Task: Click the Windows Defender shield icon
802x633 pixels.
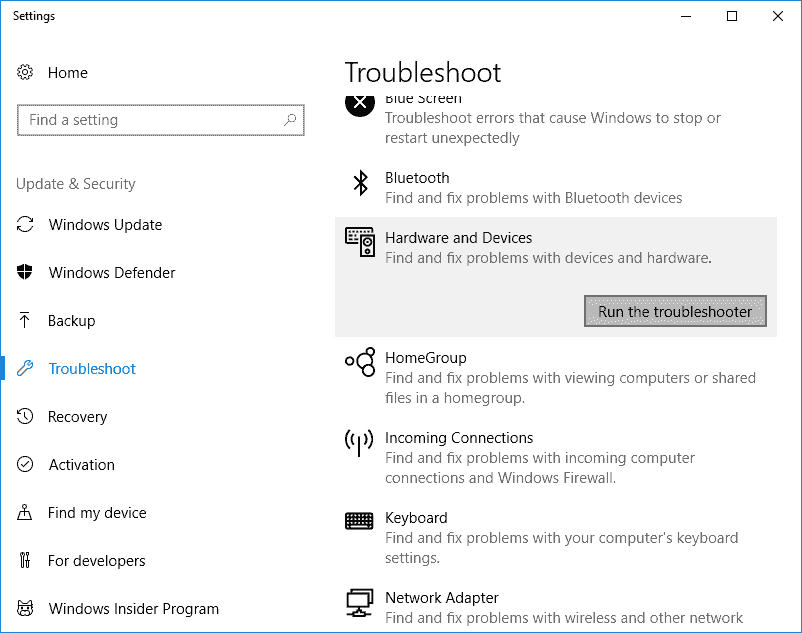Action: [25, 273]
